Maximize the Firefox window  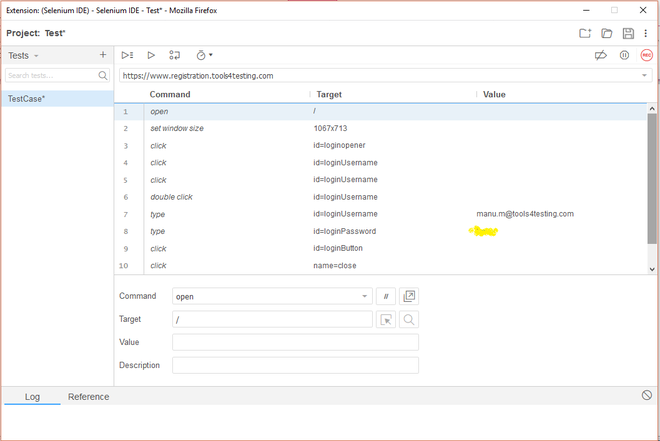coord(615,10)
